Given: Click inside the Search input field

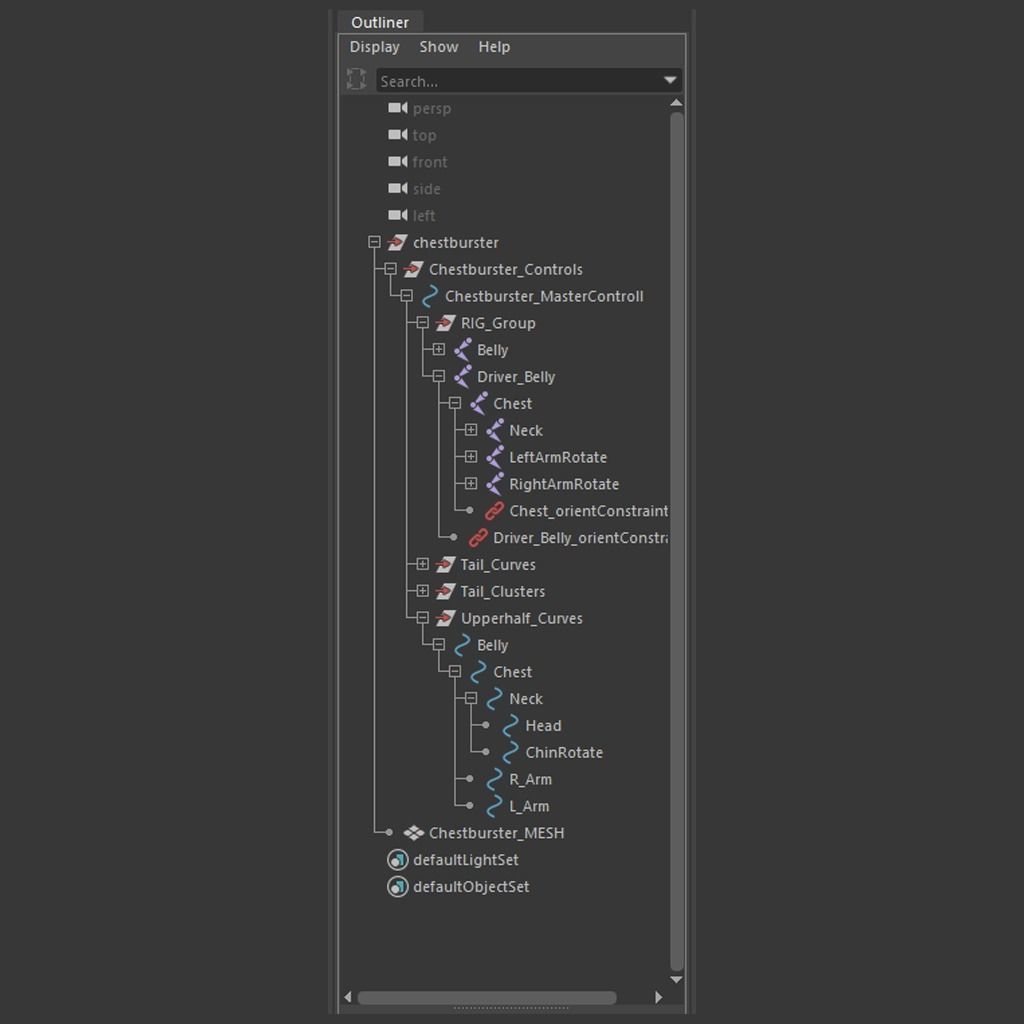Looking at the screenshot, I should 515,81.
